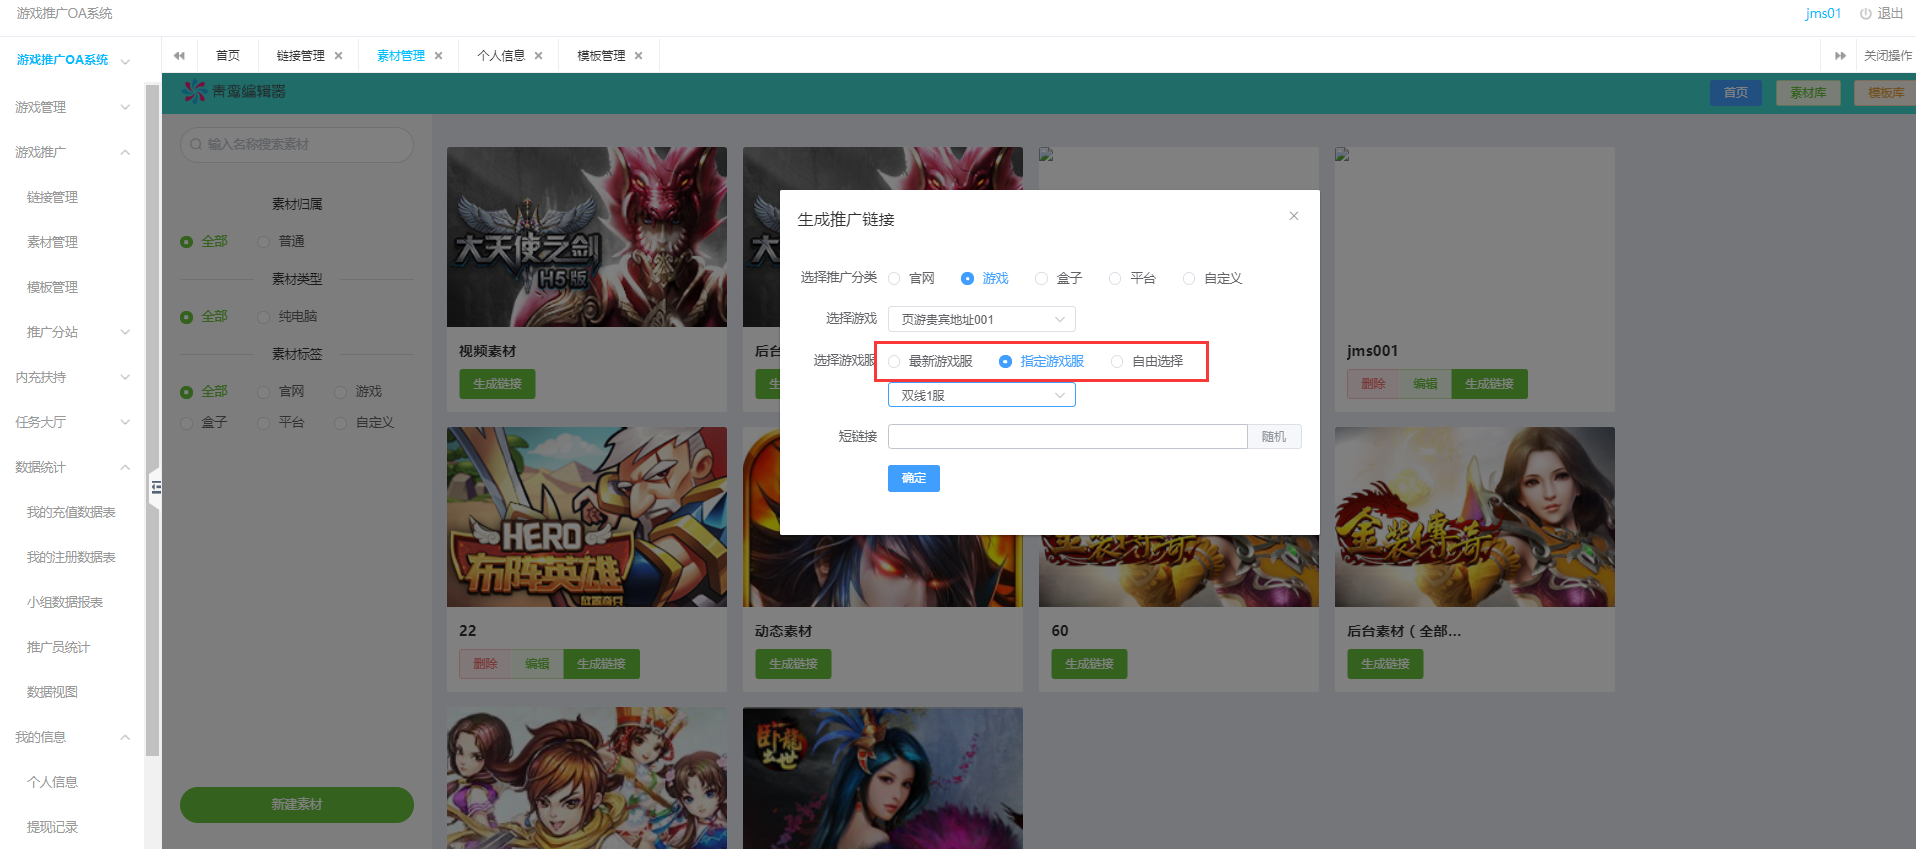Image resolution: width=1916 pixels, height=849 pixels.
Task: Open 我的充值数据表 in the sidebar
Action: tap(71, 512)
